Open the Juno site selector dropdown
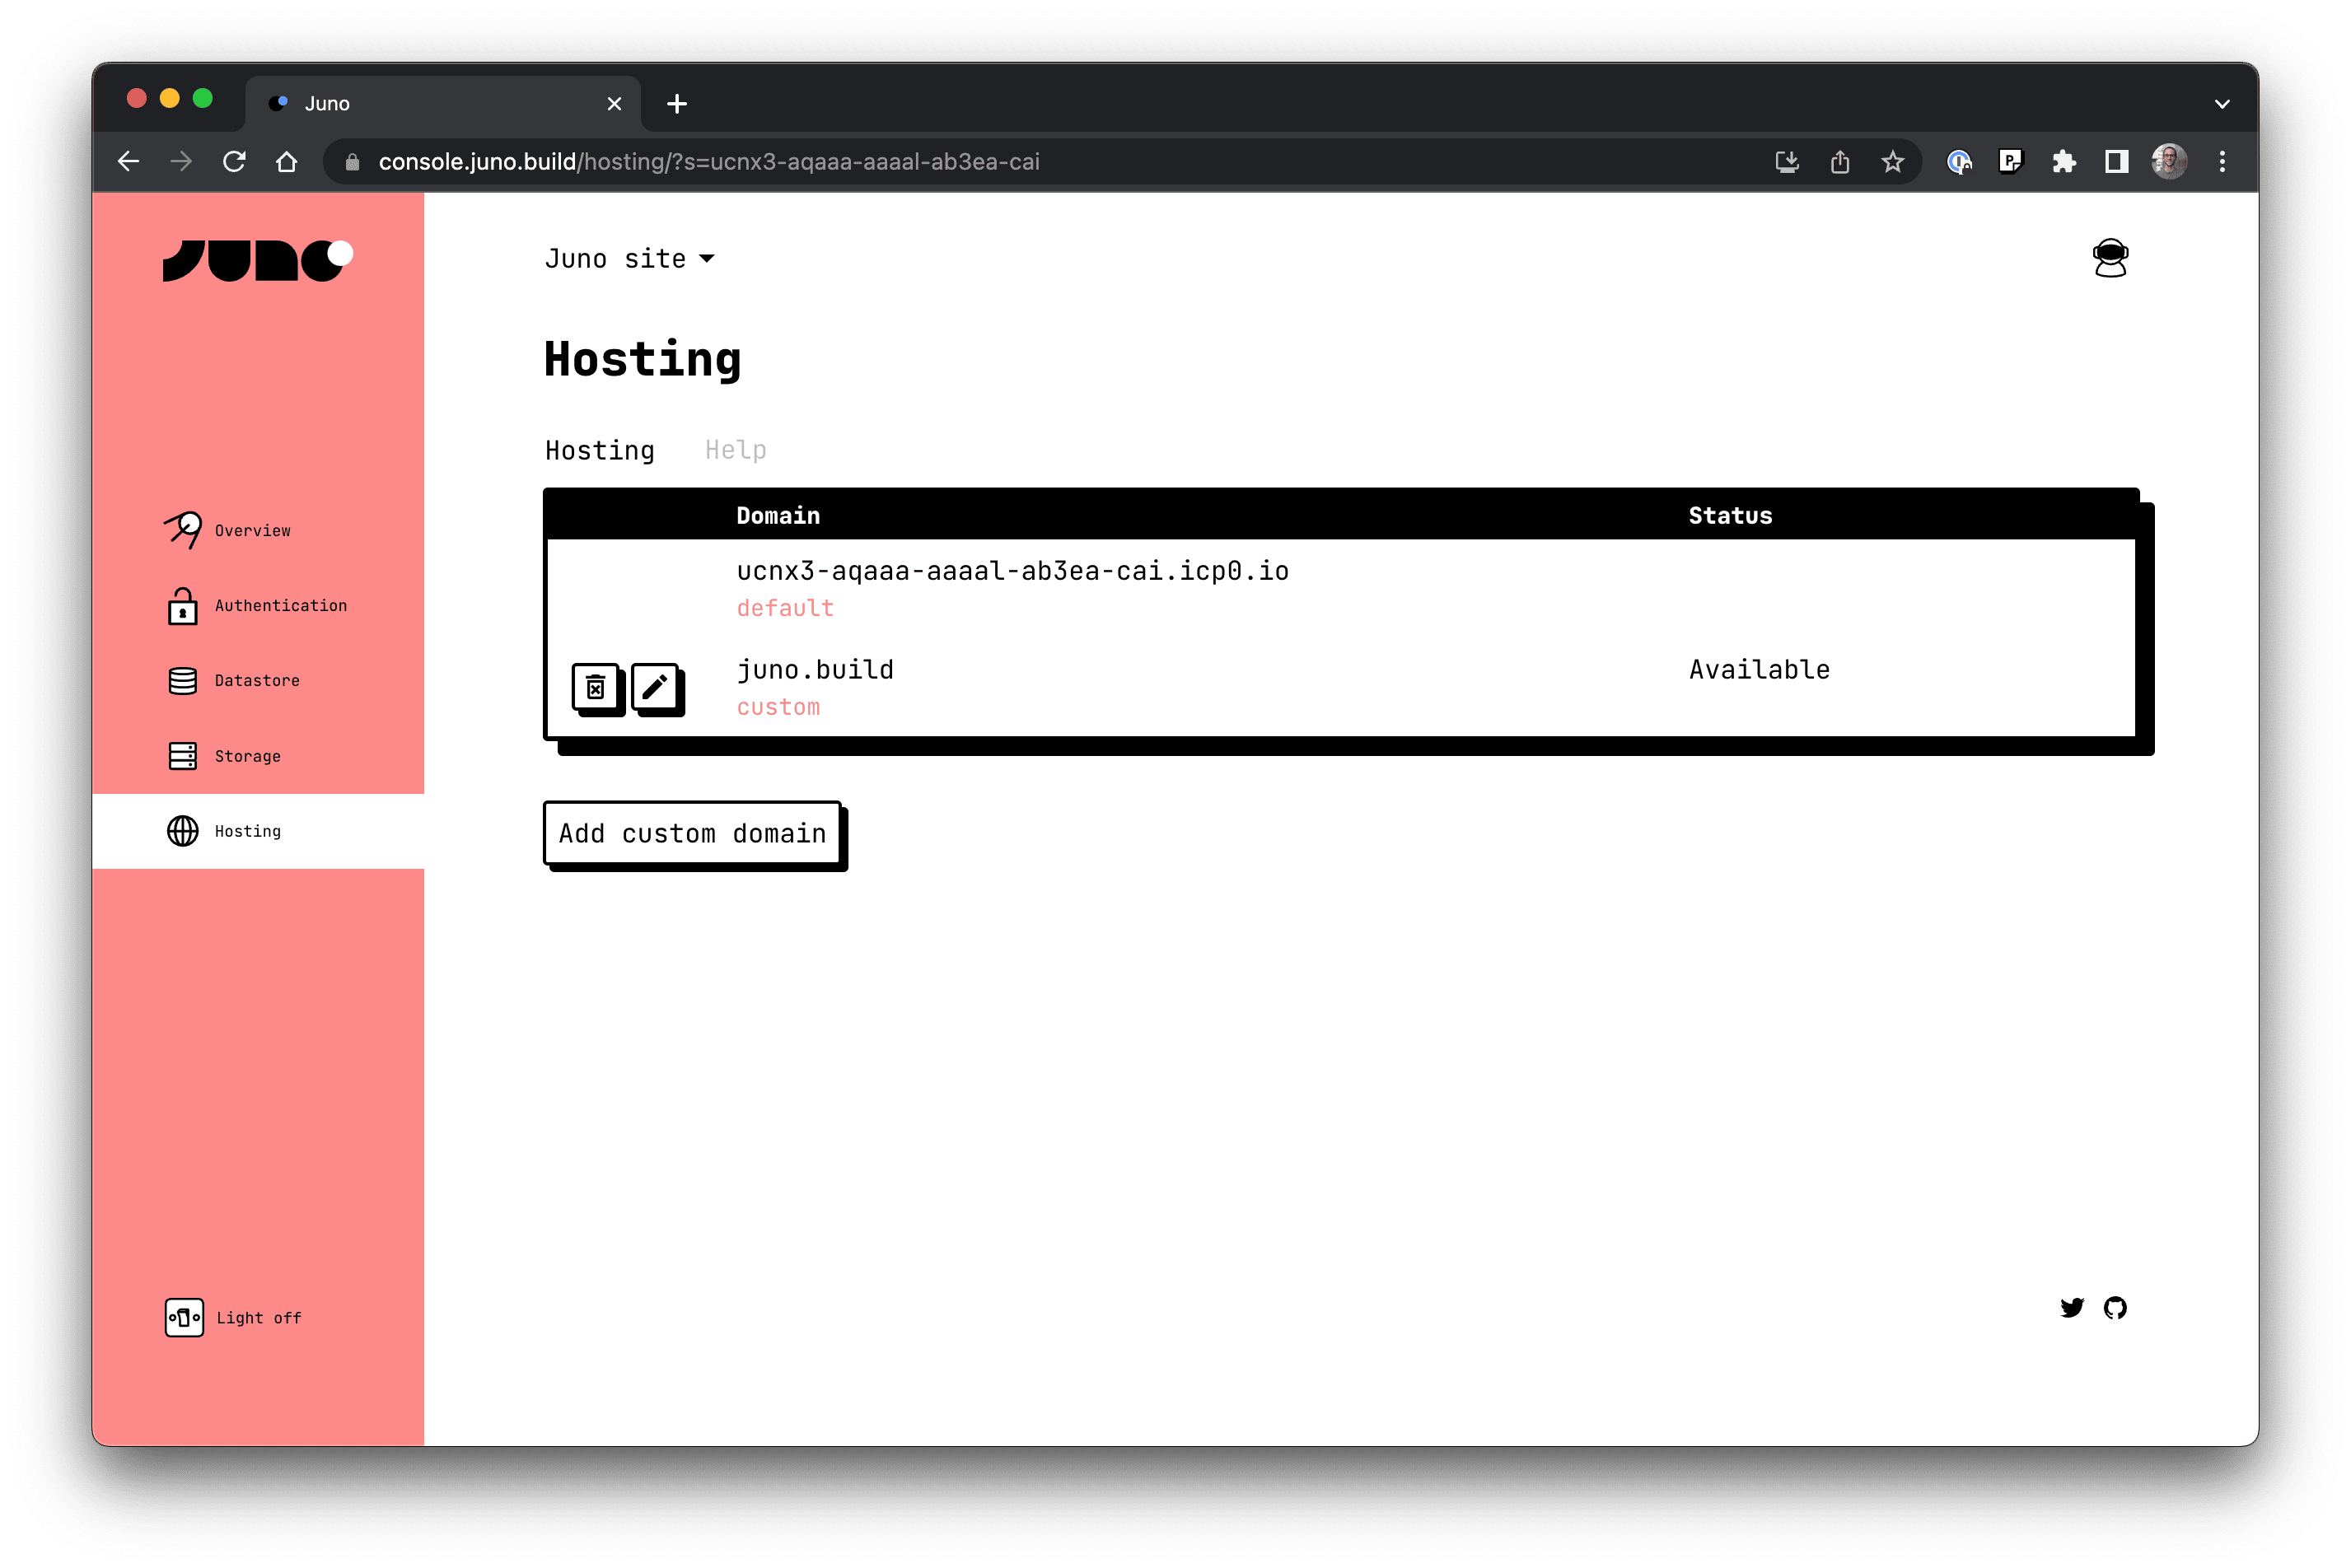This screenshot has width=2351, height=1568. (x=630, y=258)
